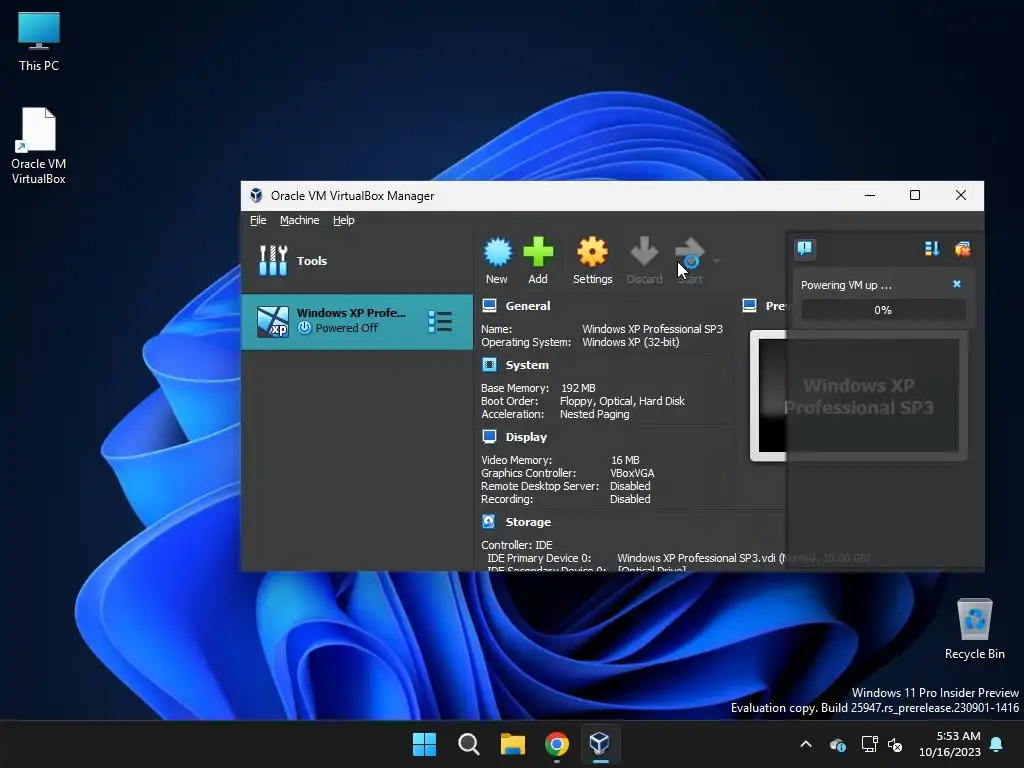
Task: Click the System section header
Action: 527,365
